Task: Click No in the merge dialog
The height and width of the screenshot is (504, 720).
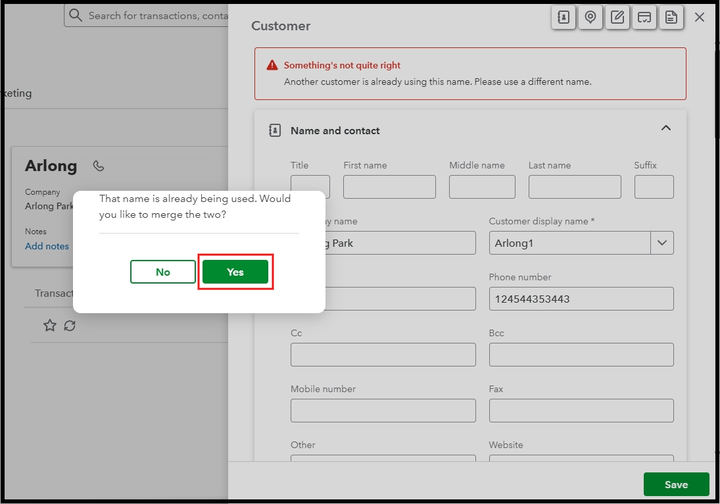Action: click(163, 272)
